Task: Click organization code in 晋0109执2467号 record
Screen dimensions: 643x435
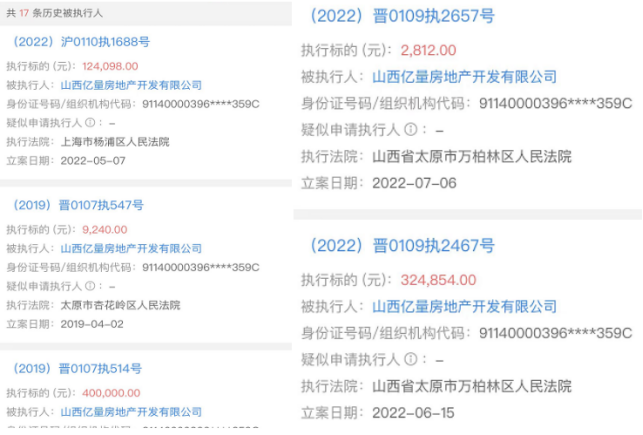Action: pos(556,333)
